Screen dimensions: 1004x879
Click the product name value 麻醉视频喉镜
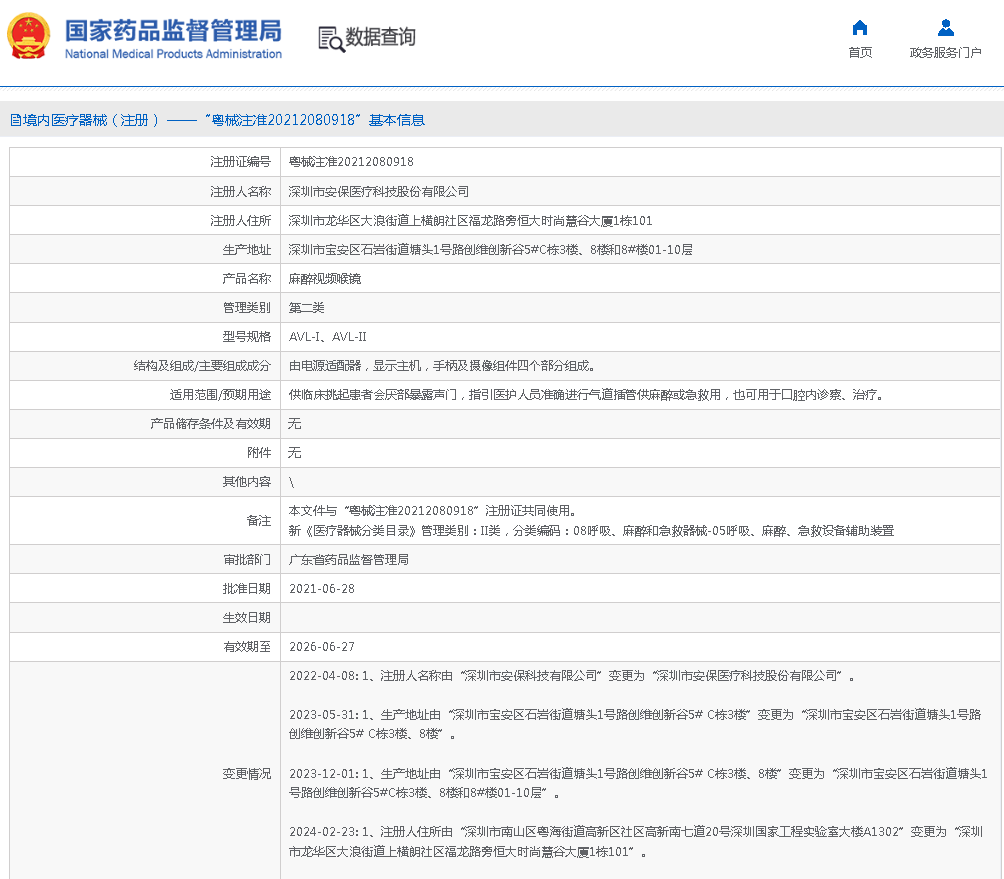(x=325, y=279)
